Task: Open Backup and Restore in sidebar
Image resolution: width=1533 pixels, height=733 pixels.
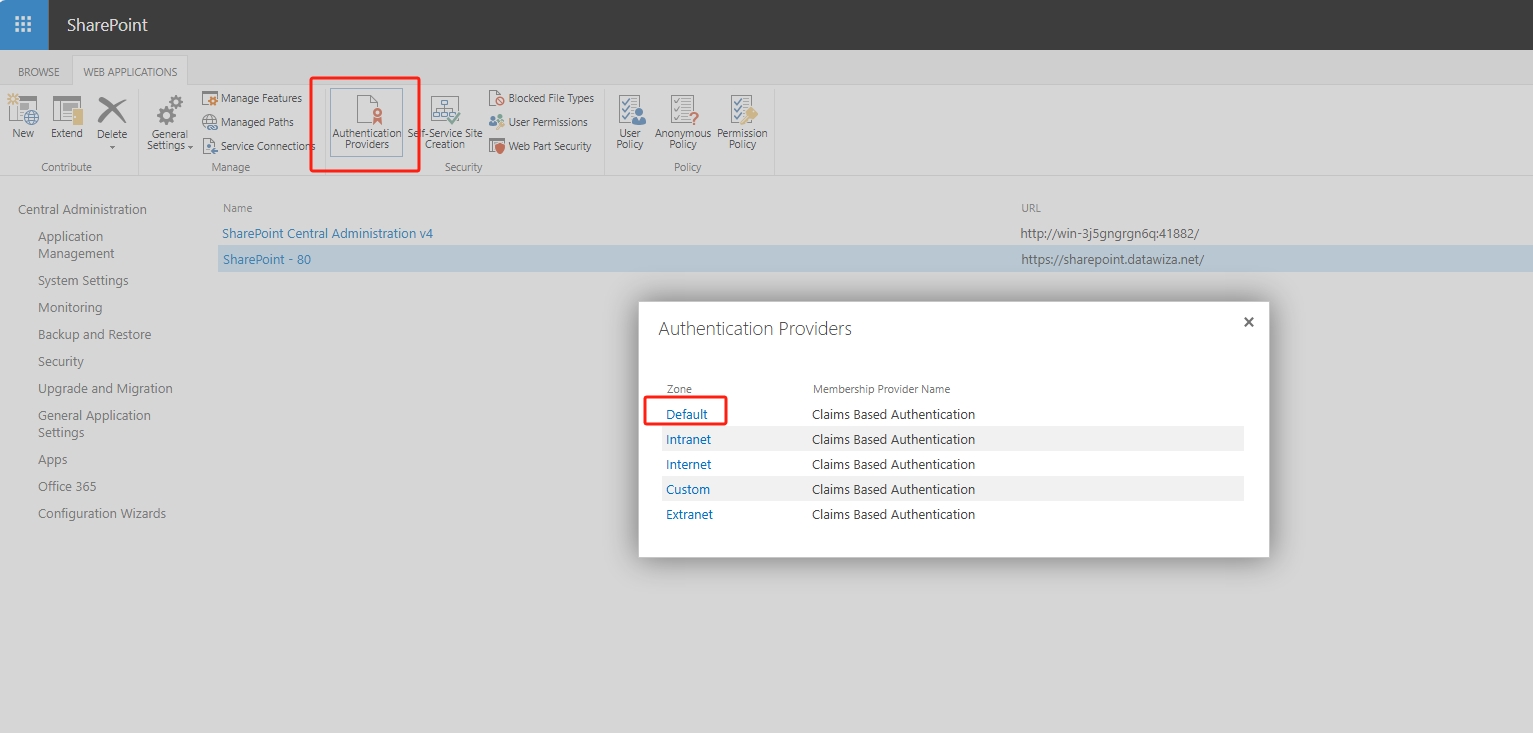Action: point(95,335)
